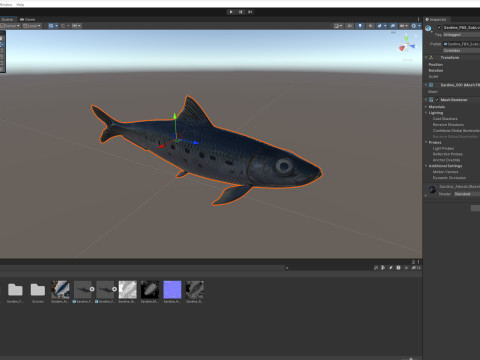The width and height of the screenshot is (480, 360).
Task: Open the scene draw mode dropdown
Action: pos(338,26)
